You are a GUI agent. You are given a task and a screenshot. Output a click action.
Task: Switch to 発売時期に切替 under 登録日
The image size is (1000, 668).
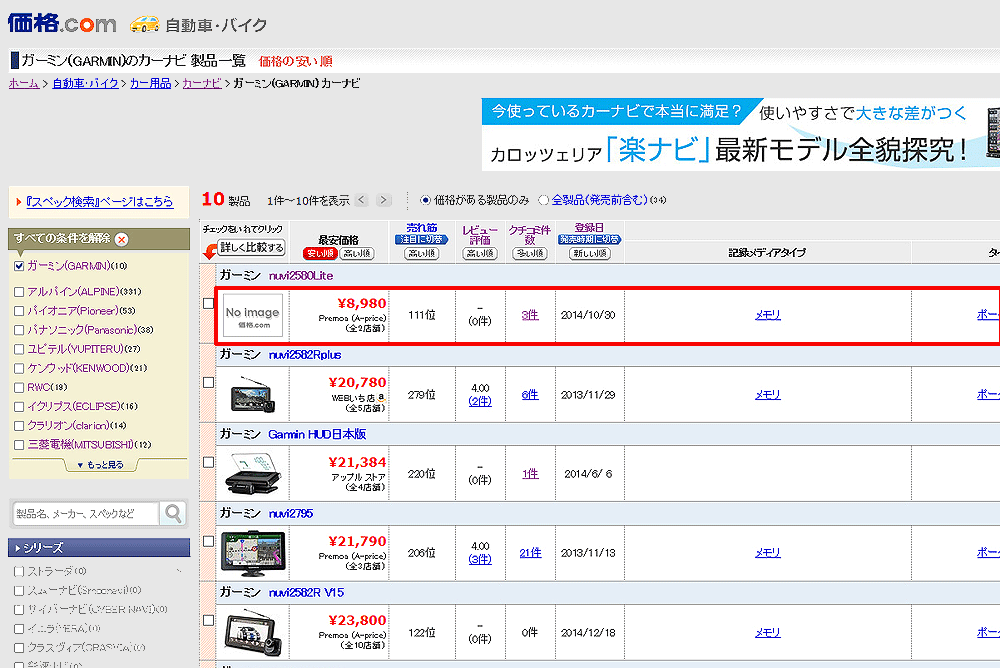589,239
